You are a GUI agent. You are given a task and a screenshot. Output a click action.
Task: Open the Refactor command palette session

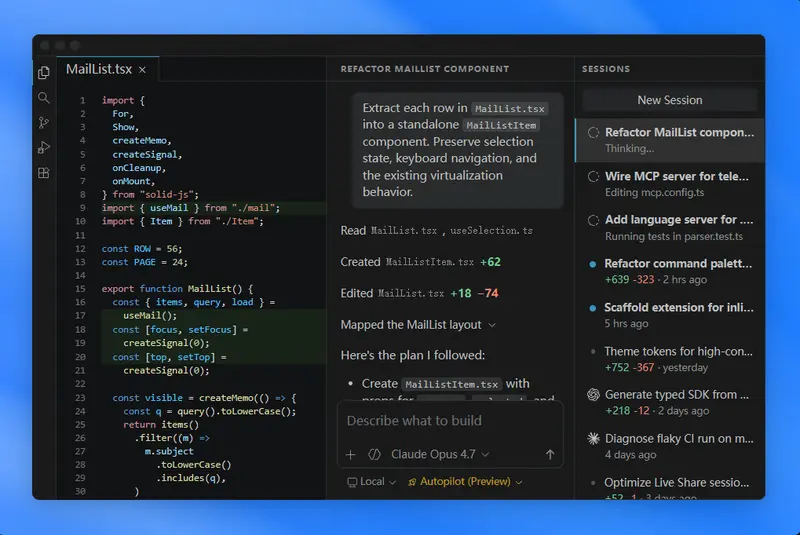tap(669, 271)
